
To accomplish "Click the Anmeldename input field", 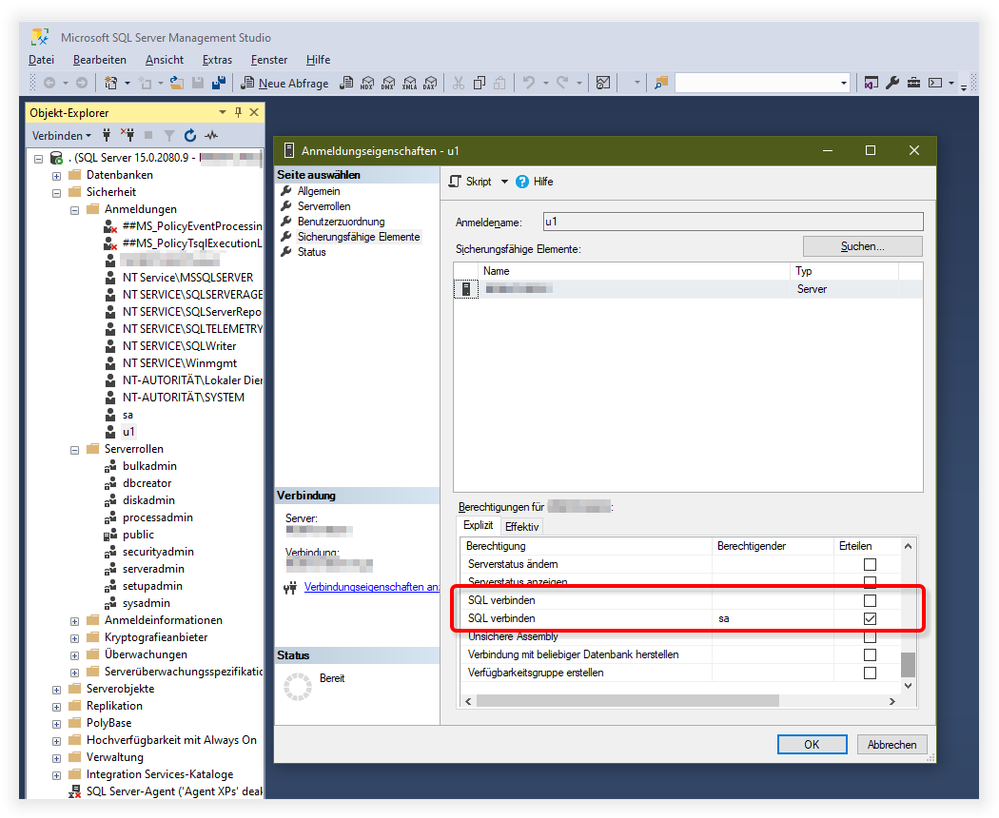I will pos(733,222).
